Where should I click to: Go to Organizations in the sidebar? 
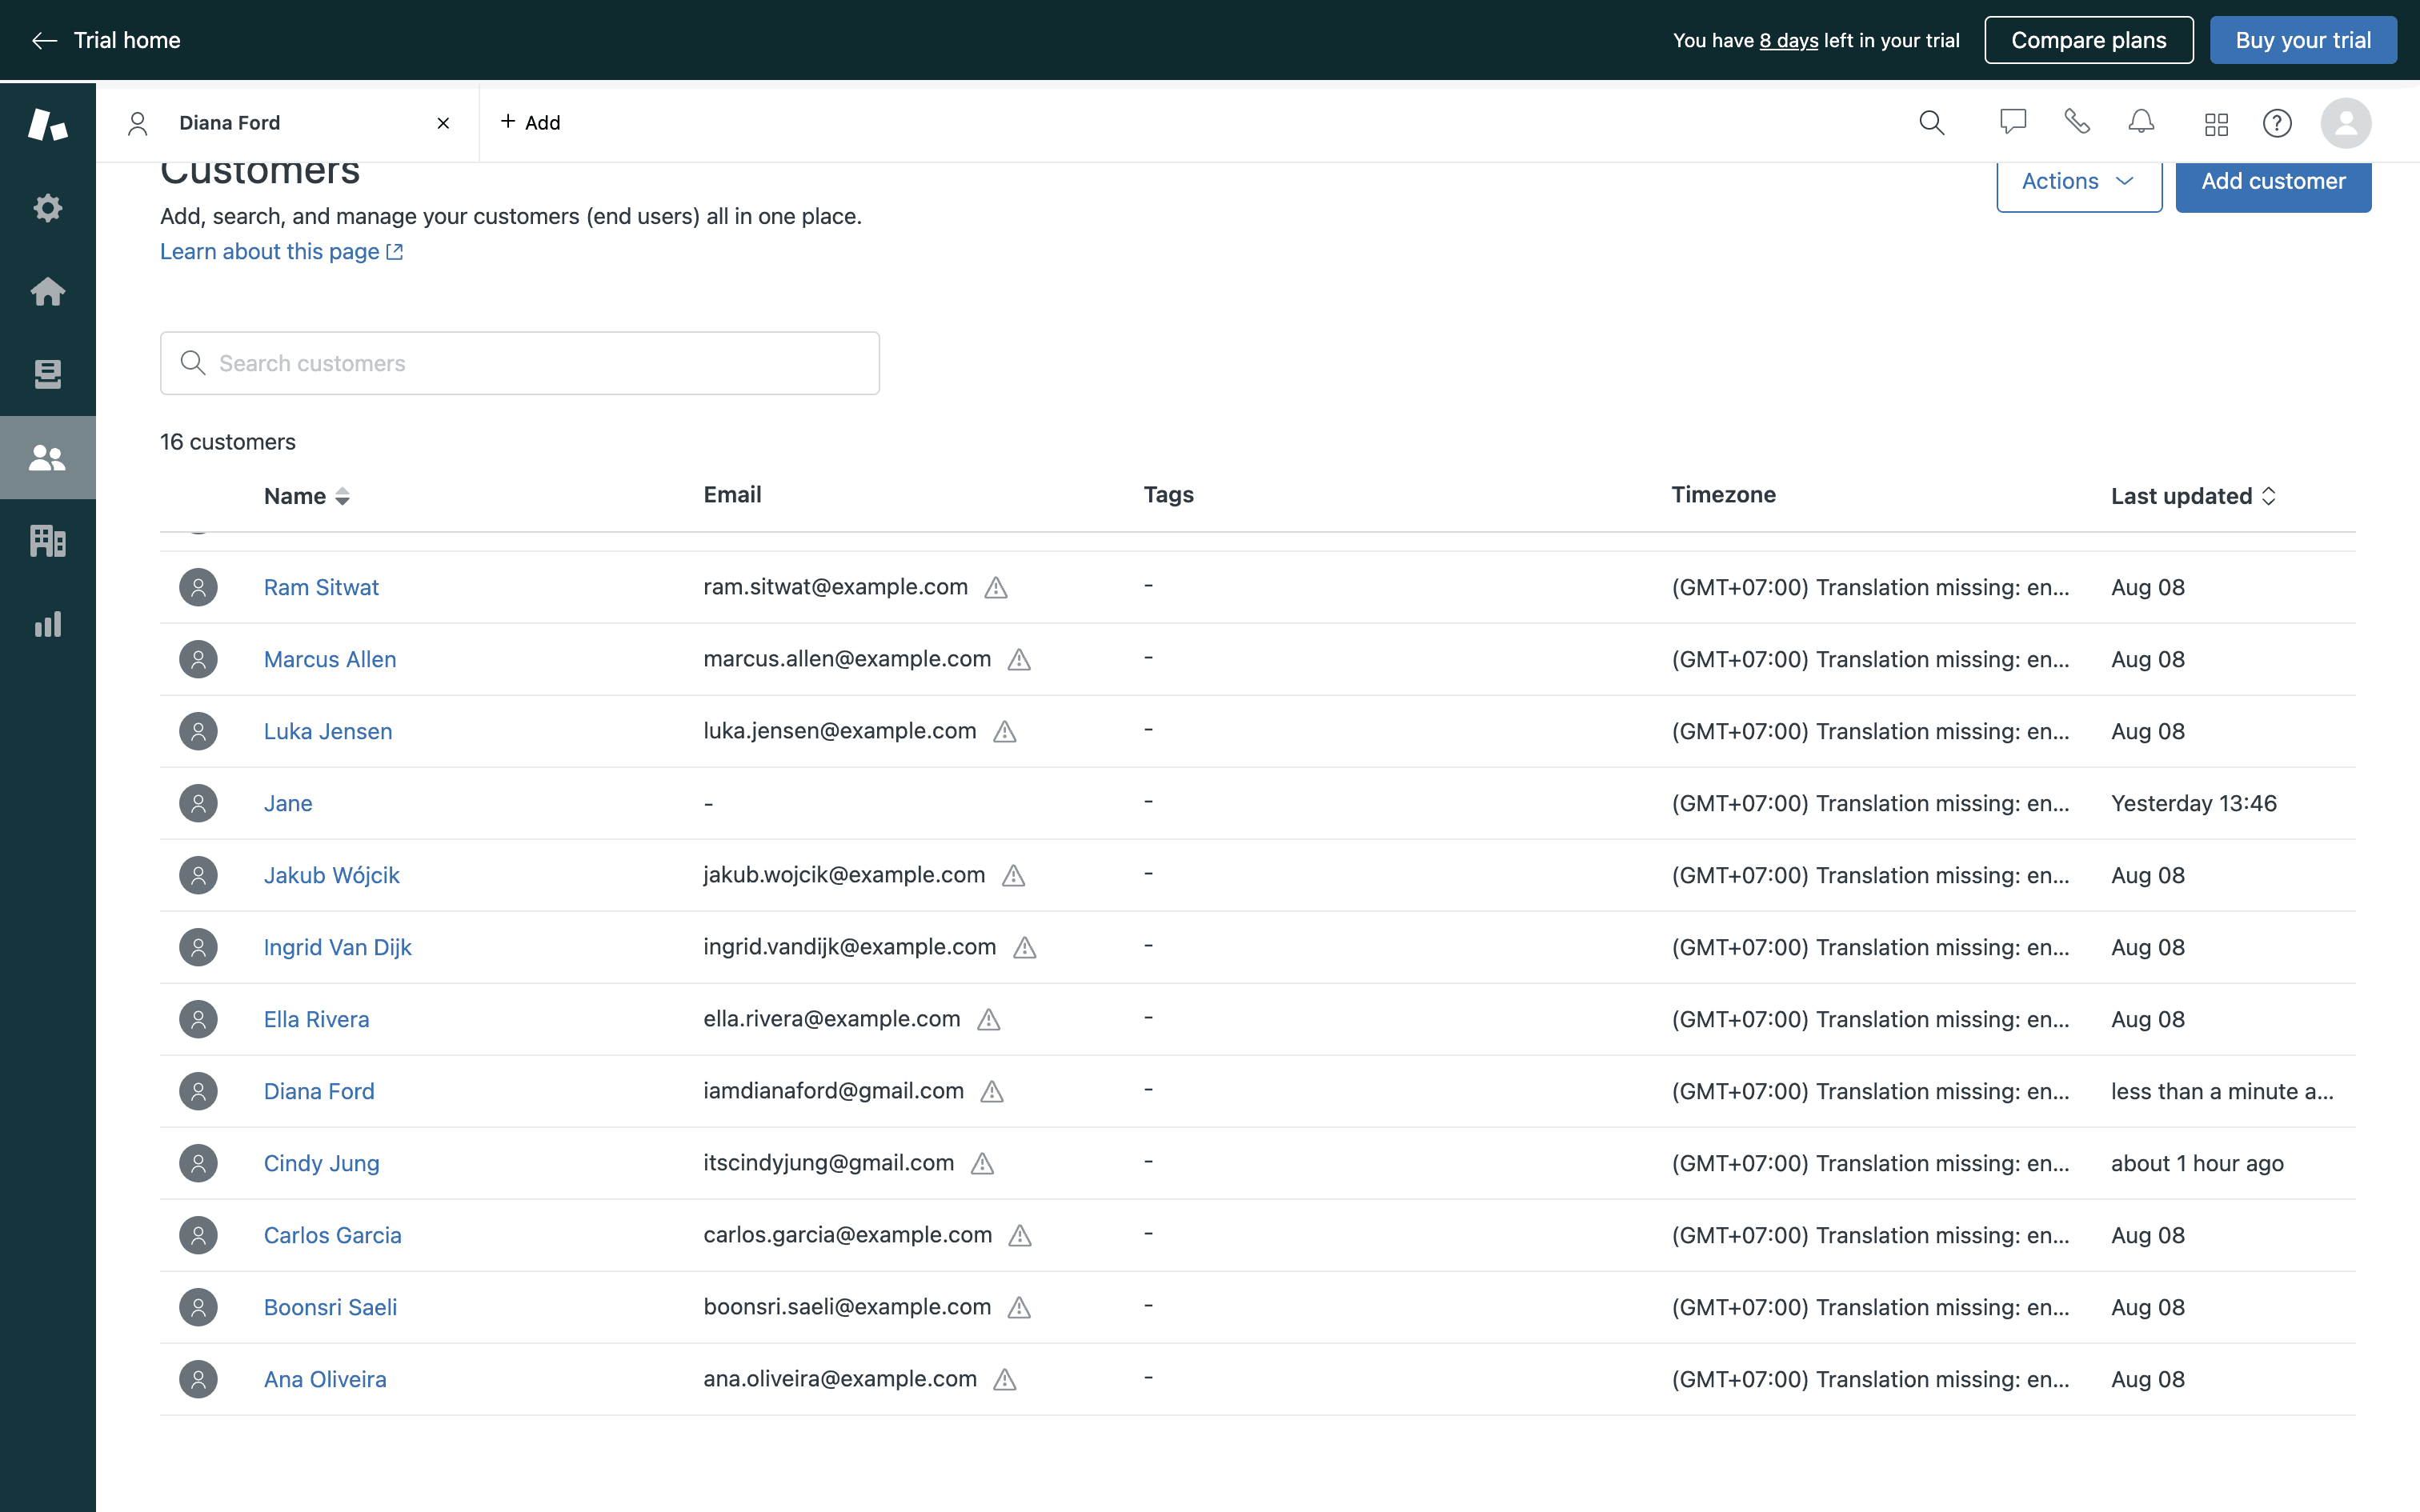(x=47, y=541)
